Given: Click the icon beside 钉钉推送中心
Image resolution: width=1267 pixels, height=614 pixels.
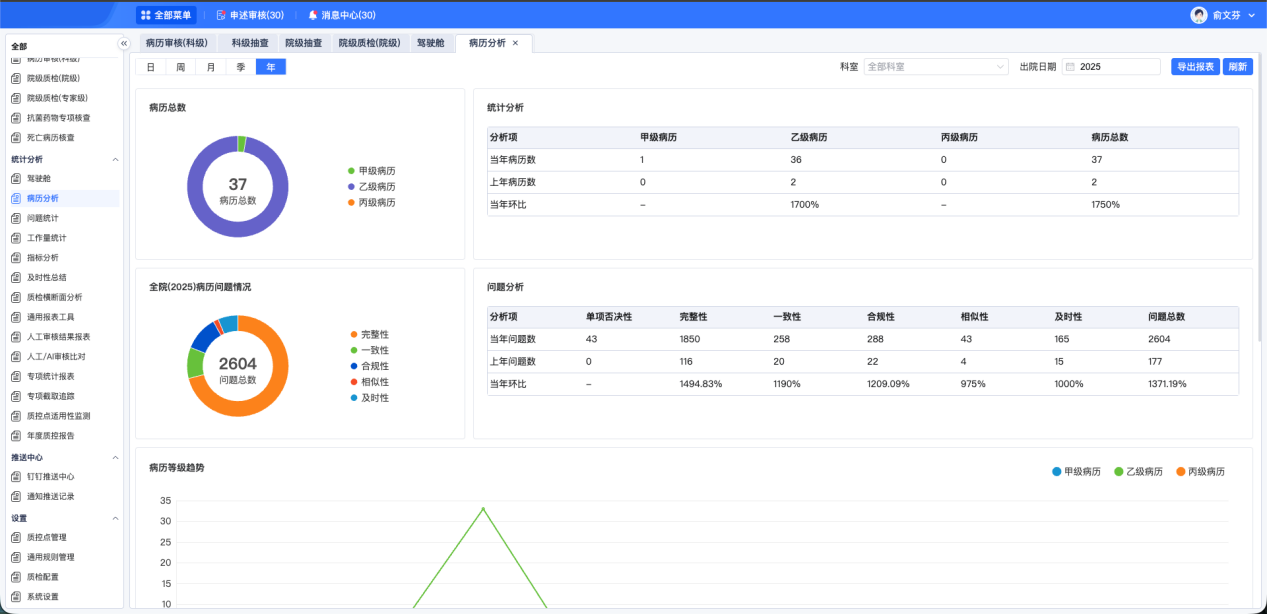Looking at the screenshot, I should [x=16, y=477].
